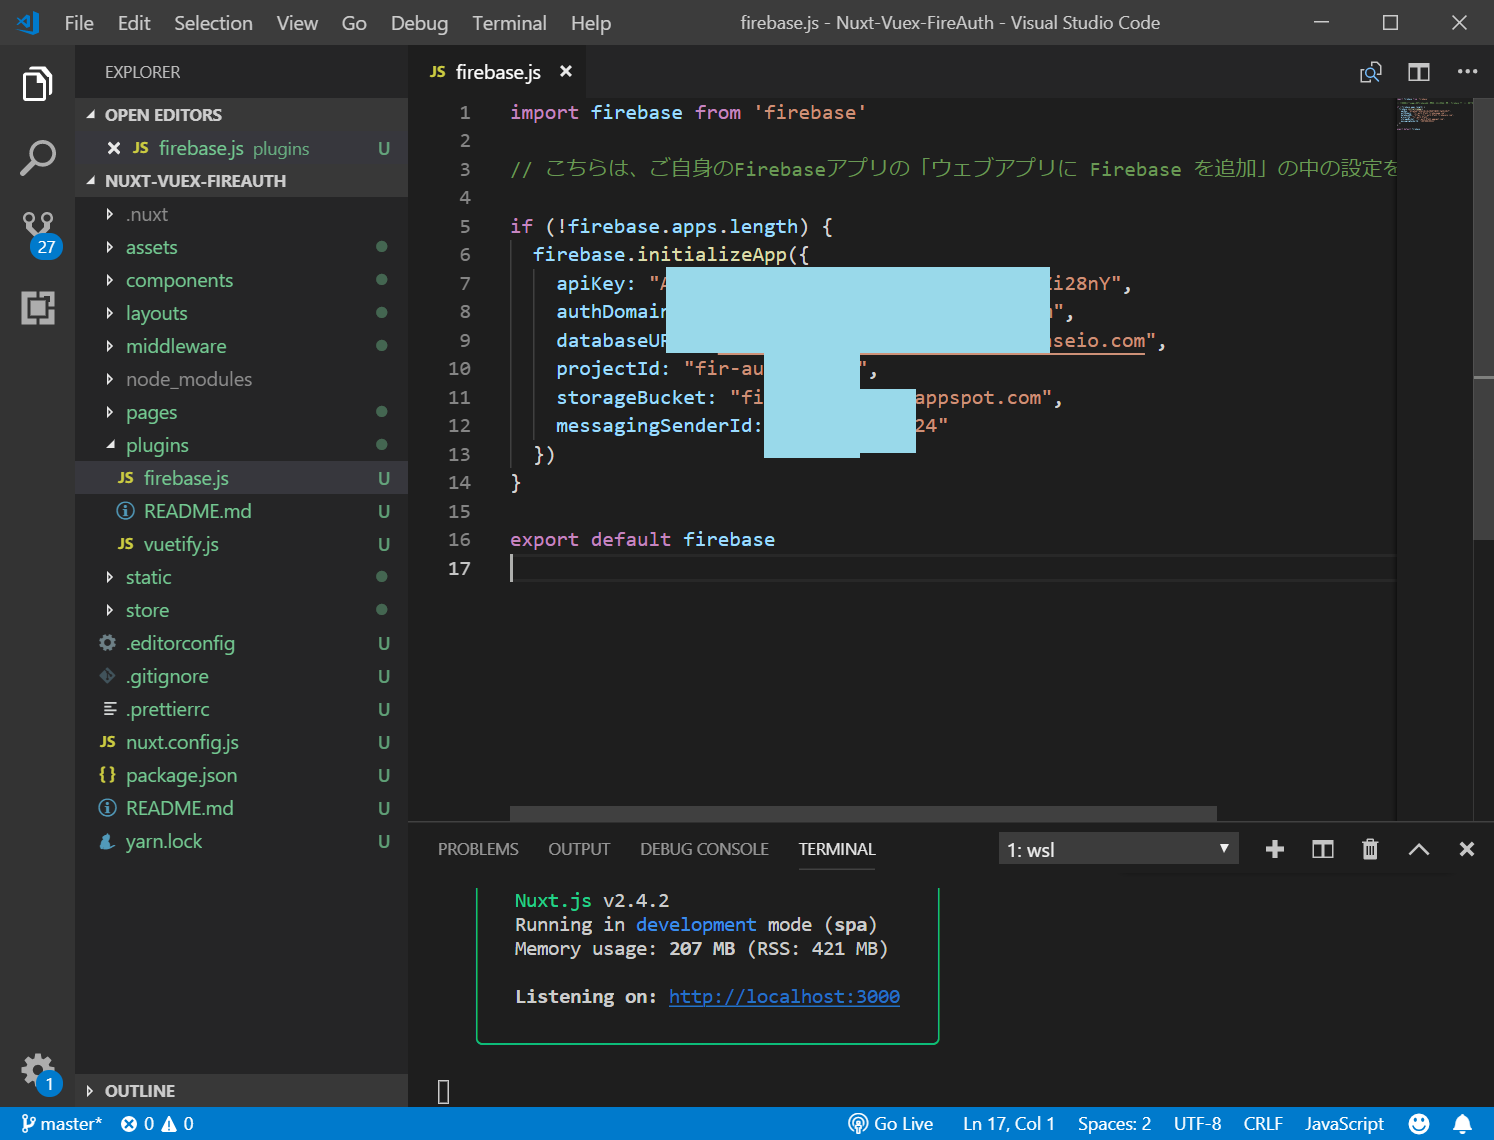The image size is (1494, 1140).
Task: Collapse the OPEN EDITORS section
Action: click(x=241, y=115)
